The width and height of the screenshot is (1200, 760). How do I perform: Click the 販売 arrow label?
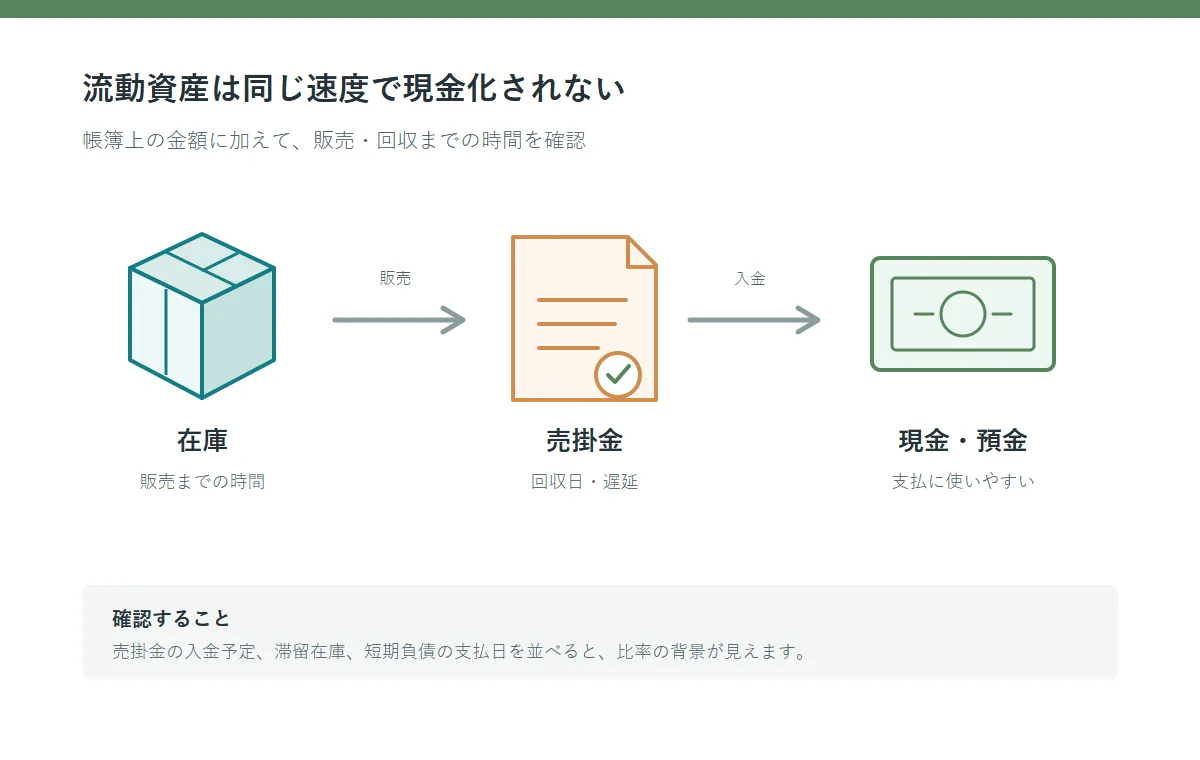395,279
